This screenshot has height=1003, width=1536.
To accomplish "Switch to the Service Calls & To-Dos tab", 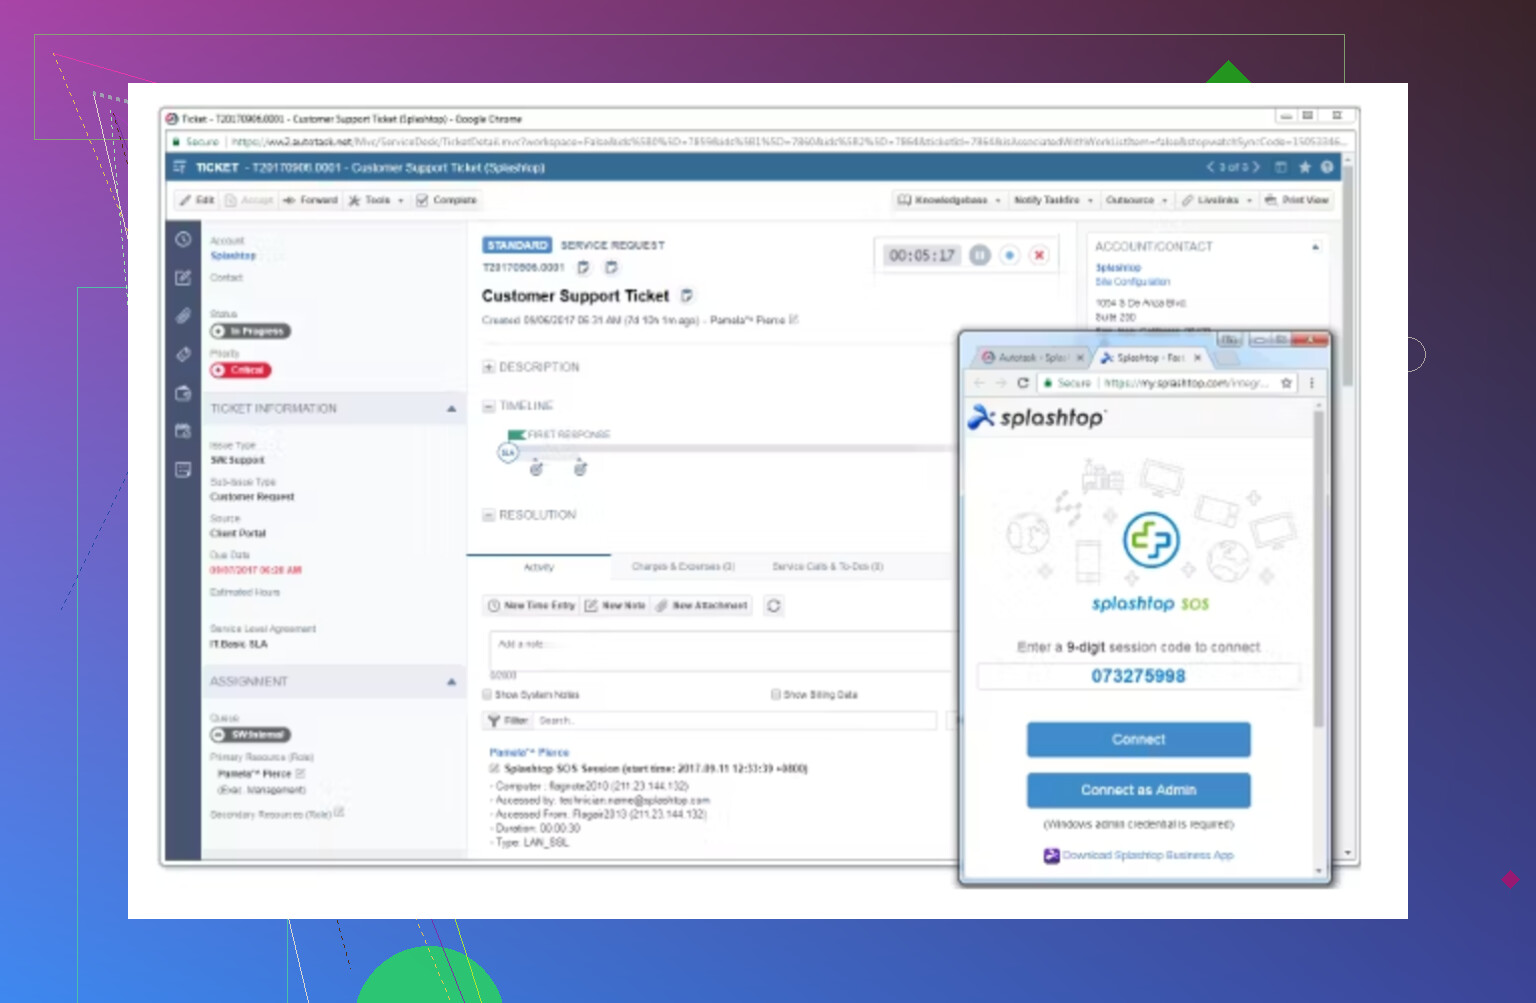I will [827, 567].
